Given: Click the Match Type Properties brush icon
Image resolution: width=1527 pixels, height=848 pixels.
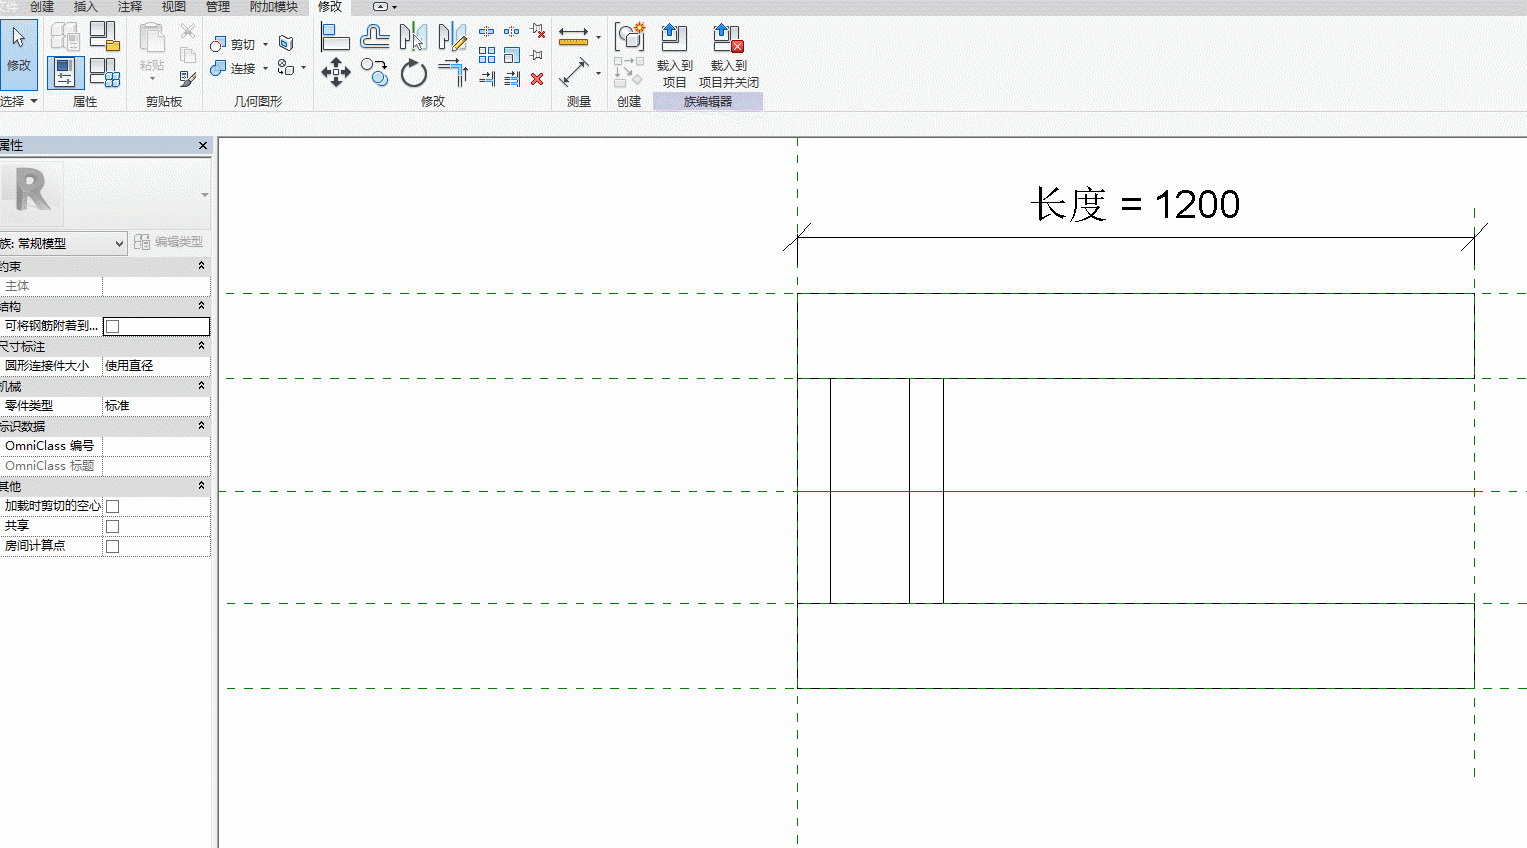Looking at the screenshot, I should pos(188,78).
